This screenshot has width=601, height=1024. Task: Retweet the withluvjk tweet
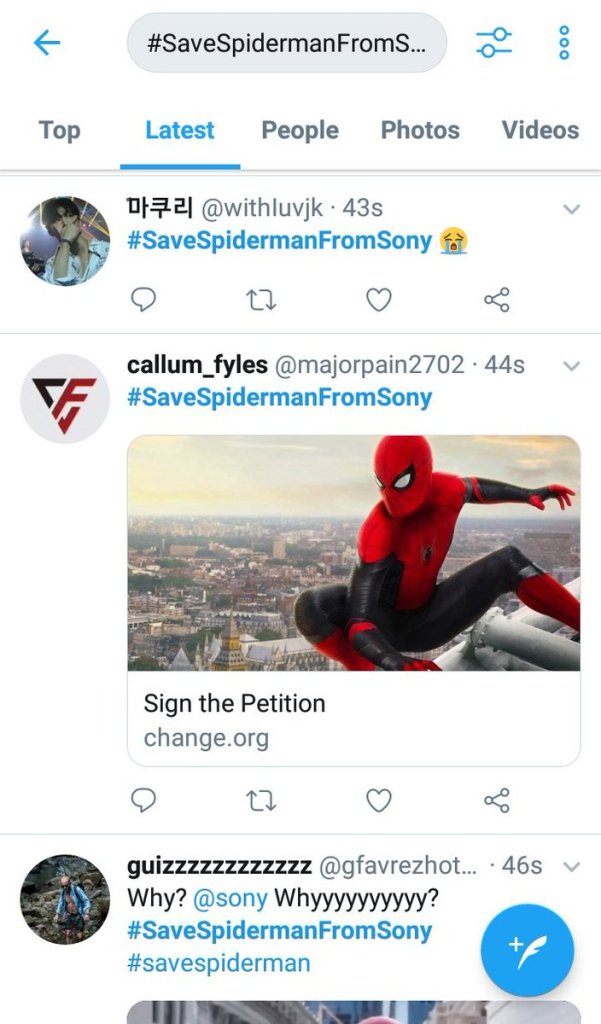[x=261, y=299]
